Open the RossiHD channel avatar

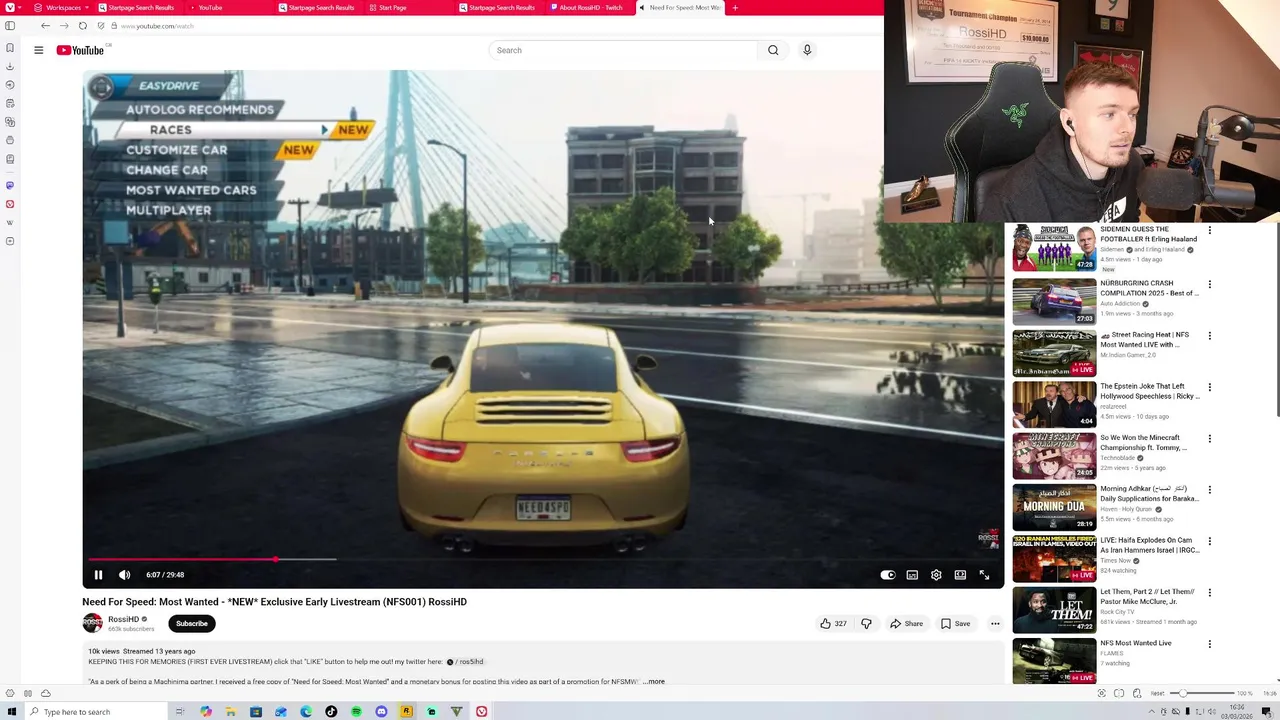coord(92,623)
